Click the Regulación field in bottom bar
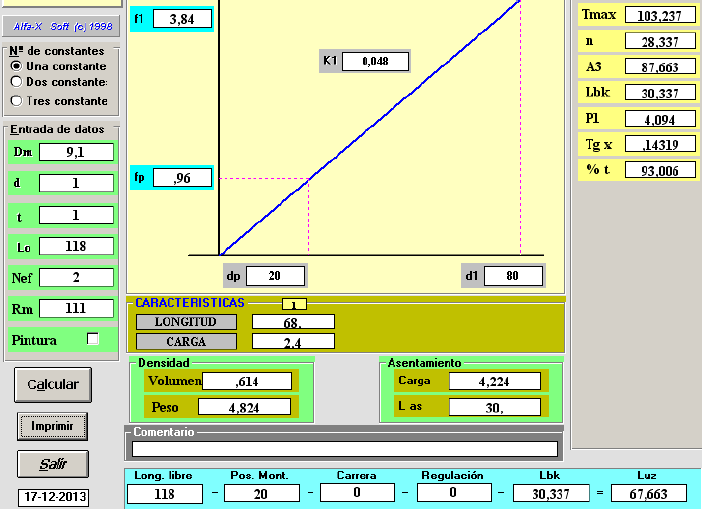This screenshot has height=511, width=702. [452, 493]
